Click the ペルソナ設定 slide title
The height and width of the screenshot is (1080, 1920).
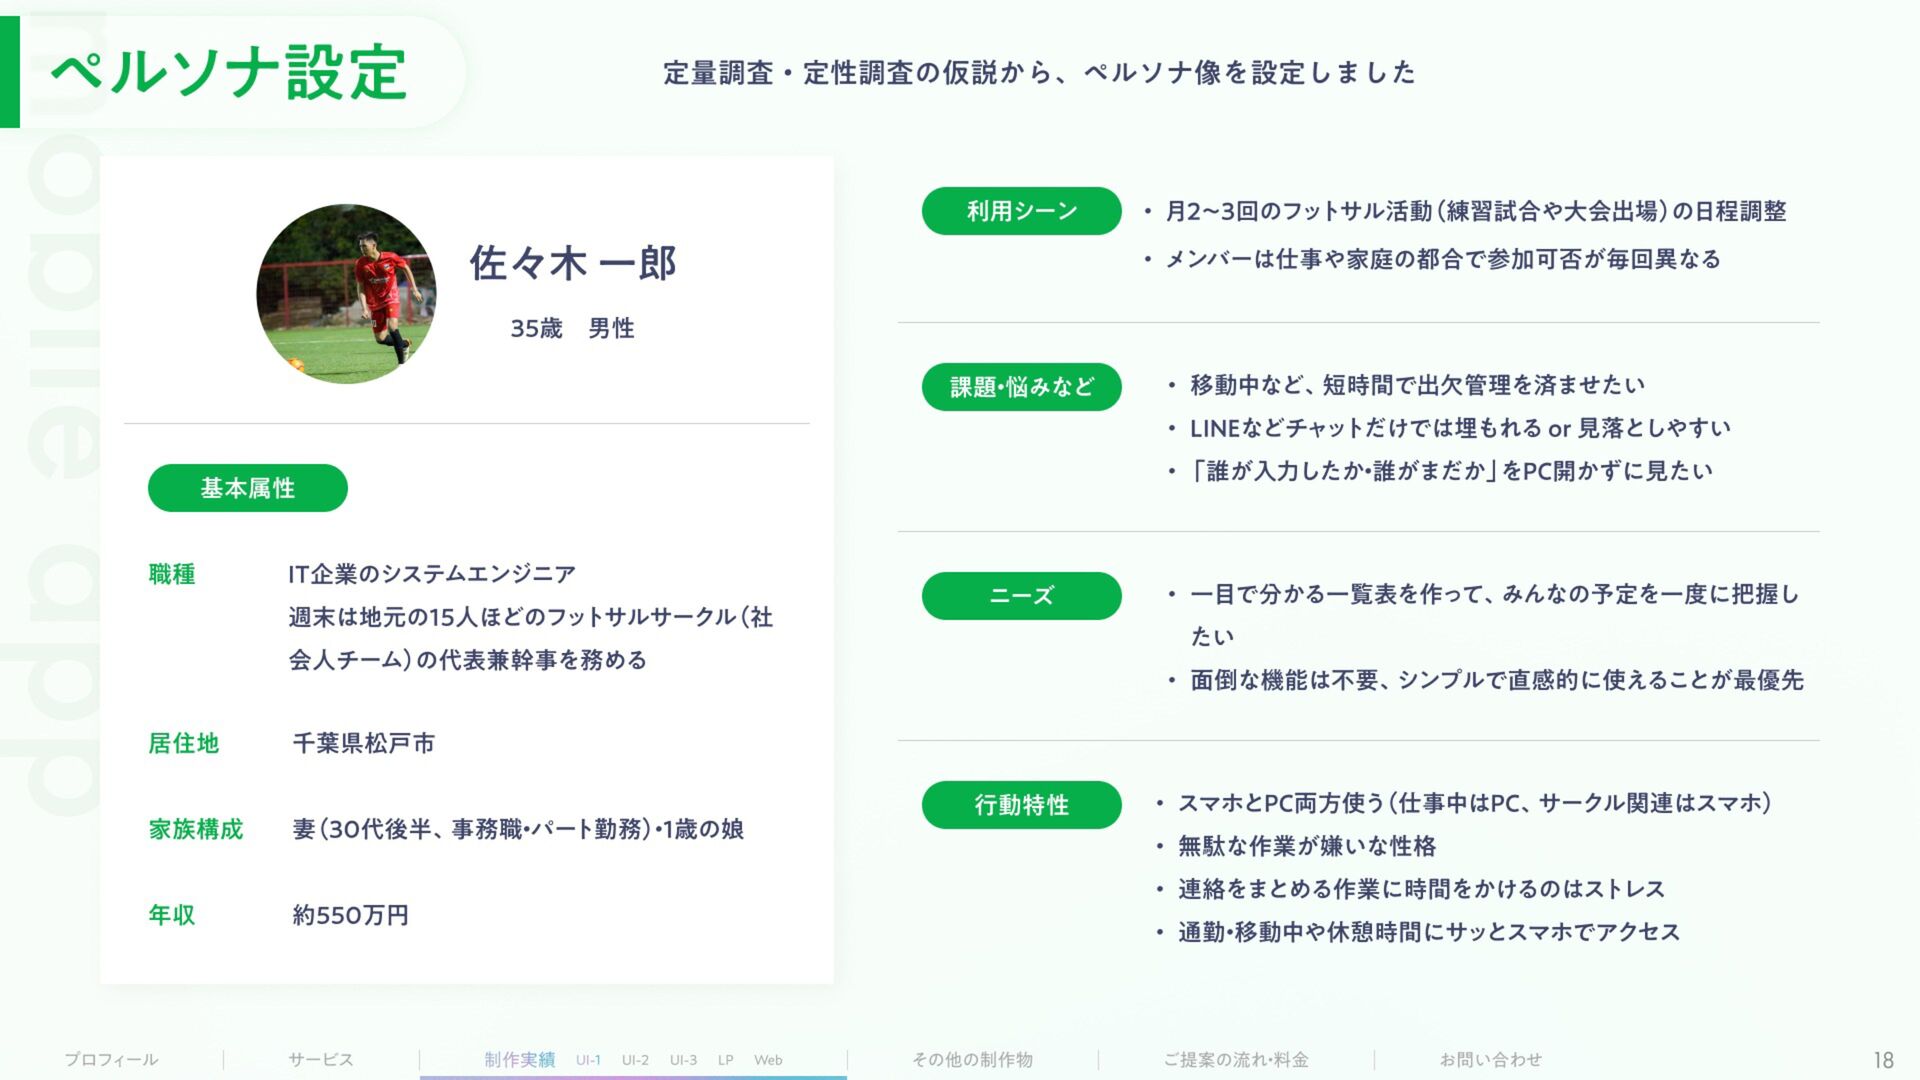point(230,72)
